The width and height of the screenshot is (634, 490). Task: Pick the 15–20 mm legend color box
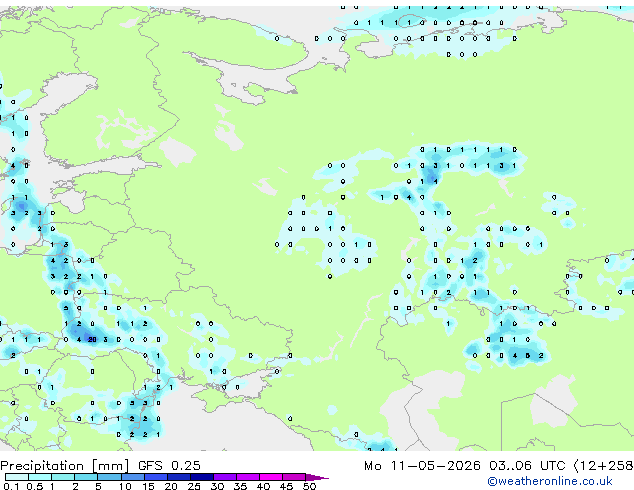pyautogui.click(x=155, y=477)
